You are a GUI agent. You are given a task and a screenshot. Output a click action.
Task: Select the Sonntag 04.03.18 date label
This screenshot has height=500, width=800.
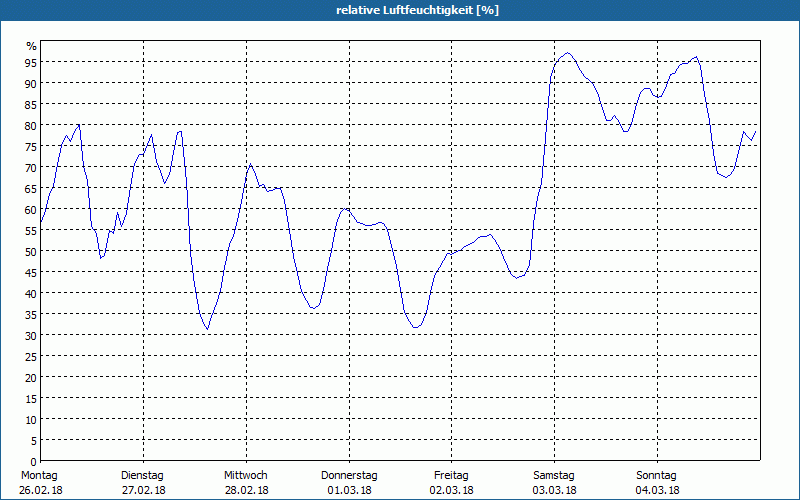click(x=657, y=483)
